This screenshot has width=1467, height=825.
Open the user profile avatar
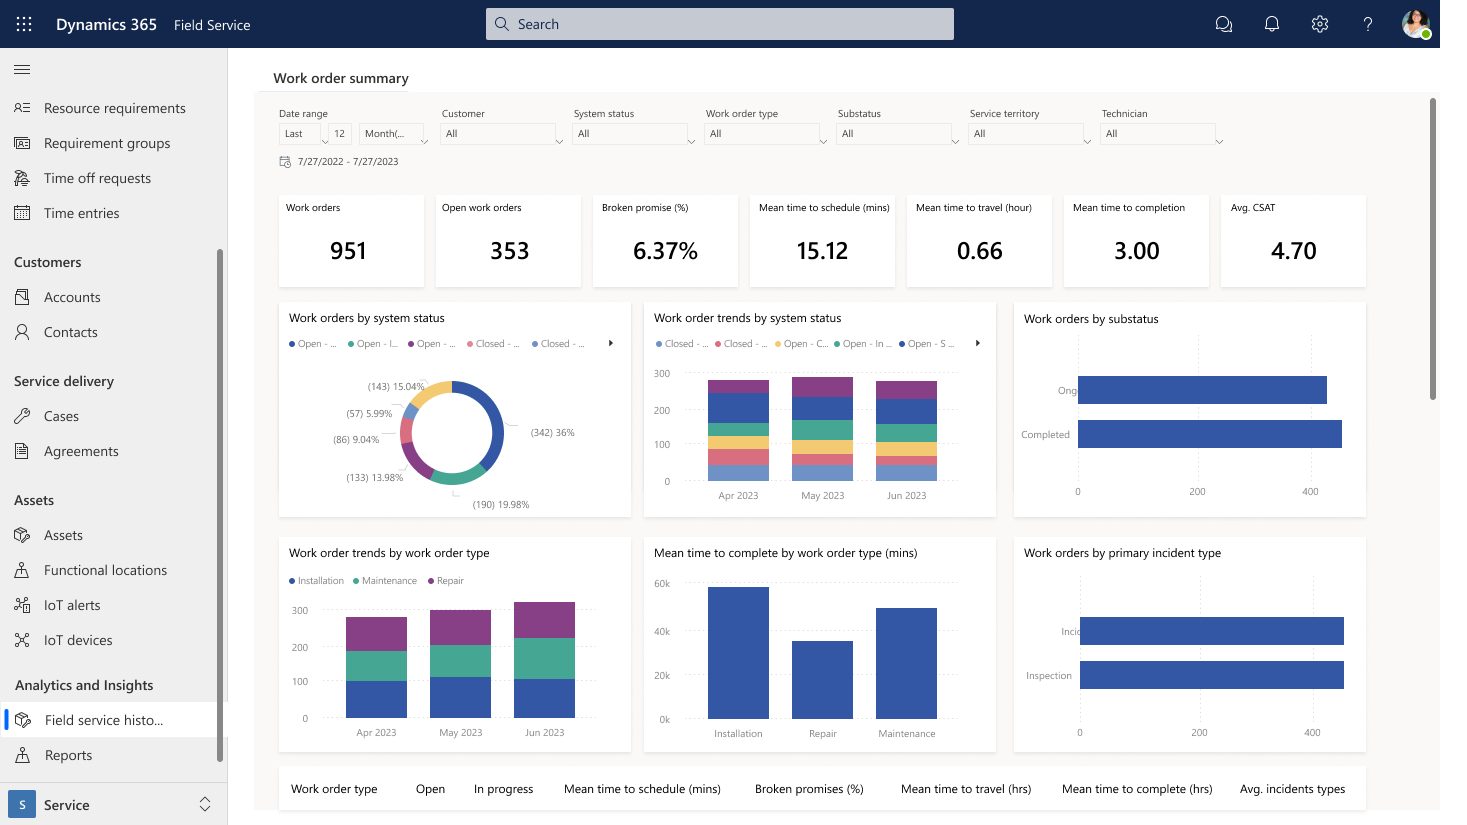pyautogui.click(x=1415, y=24)
